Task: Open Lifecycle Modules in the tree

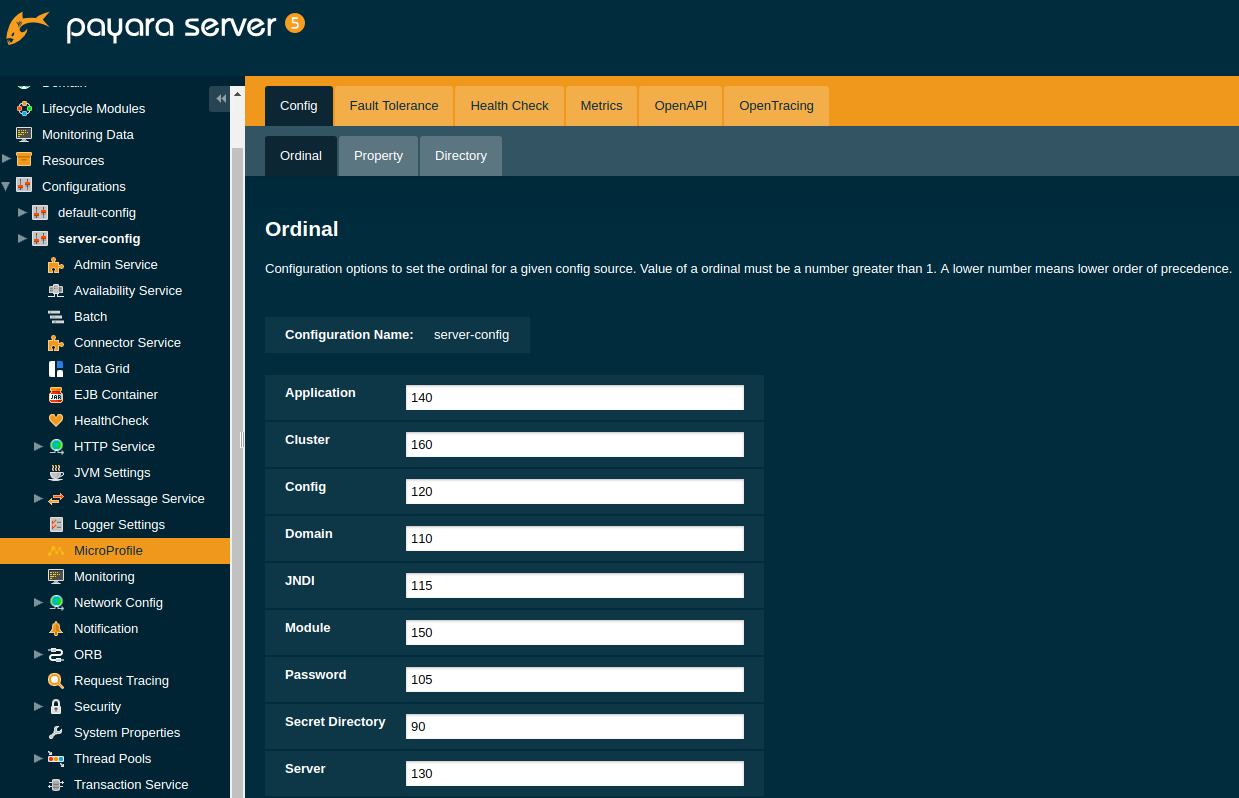Action: pos(93,108)
